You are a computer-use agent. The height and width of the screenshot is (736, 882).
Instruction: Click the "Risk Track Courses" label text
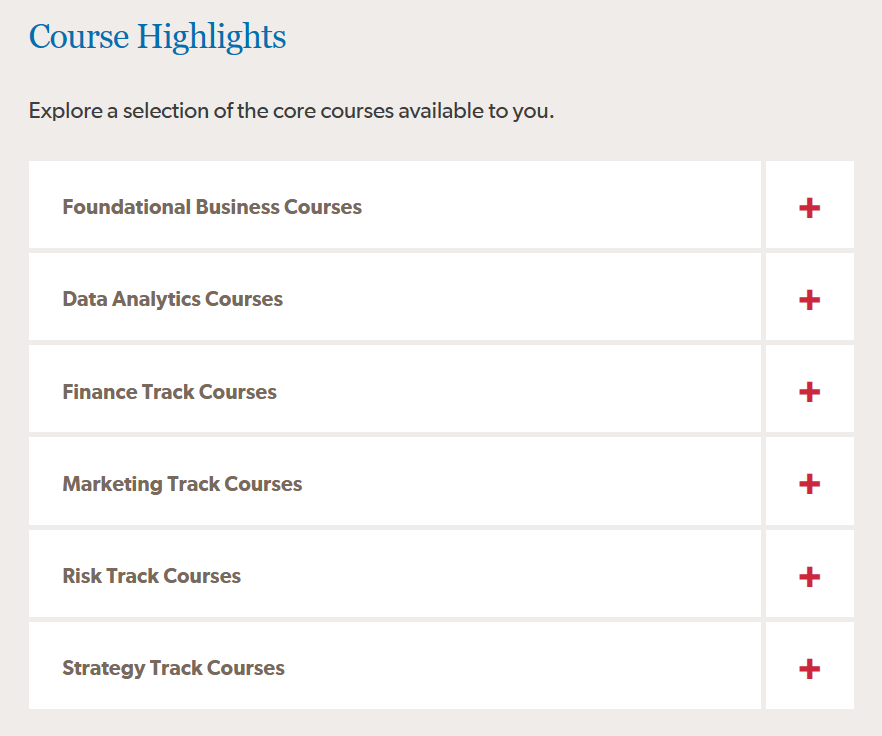pos(151,576)
